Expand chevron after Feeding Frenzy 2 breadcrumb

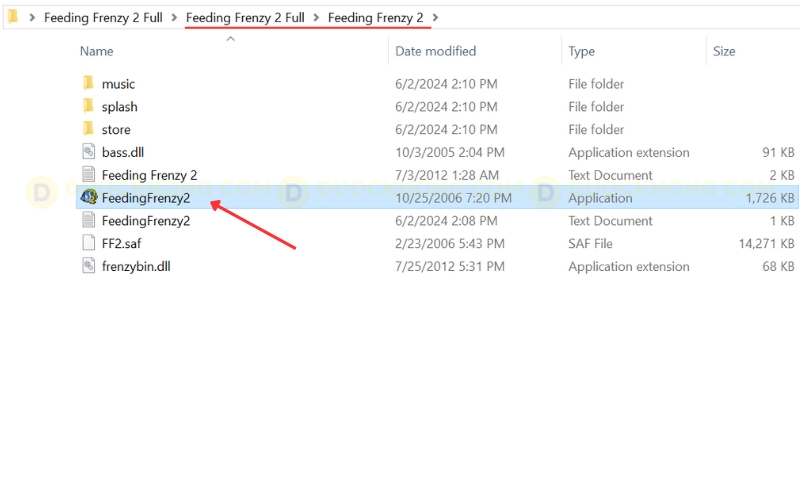point(435,18)
